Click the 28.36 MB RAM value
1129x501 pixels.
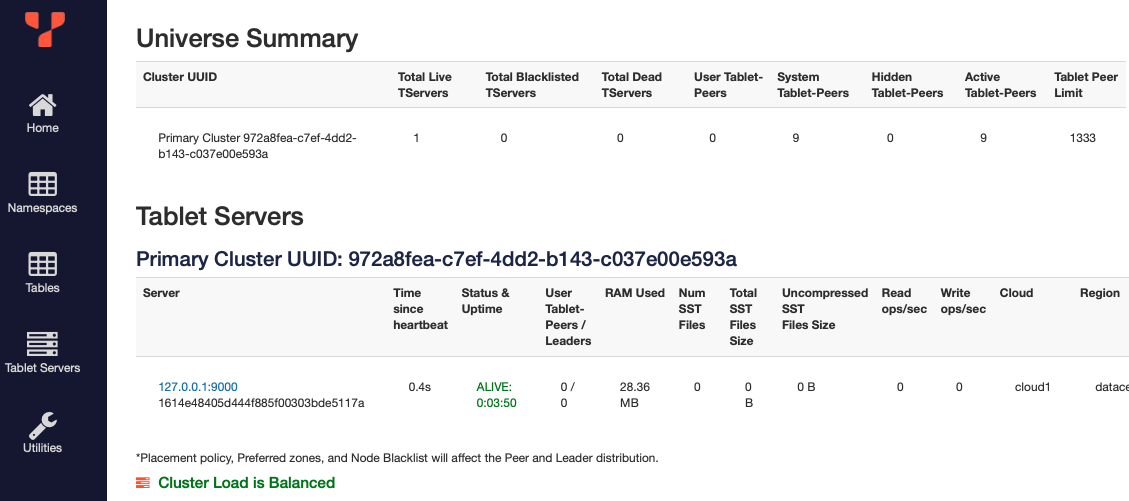(634, 395)
